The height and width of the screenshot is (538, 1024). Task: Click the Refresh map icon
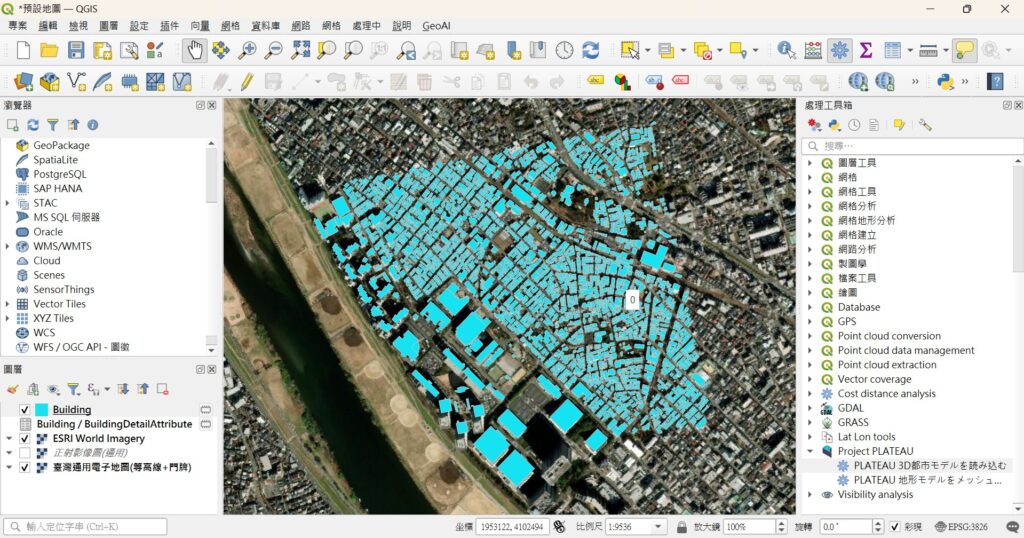point(591,50)
